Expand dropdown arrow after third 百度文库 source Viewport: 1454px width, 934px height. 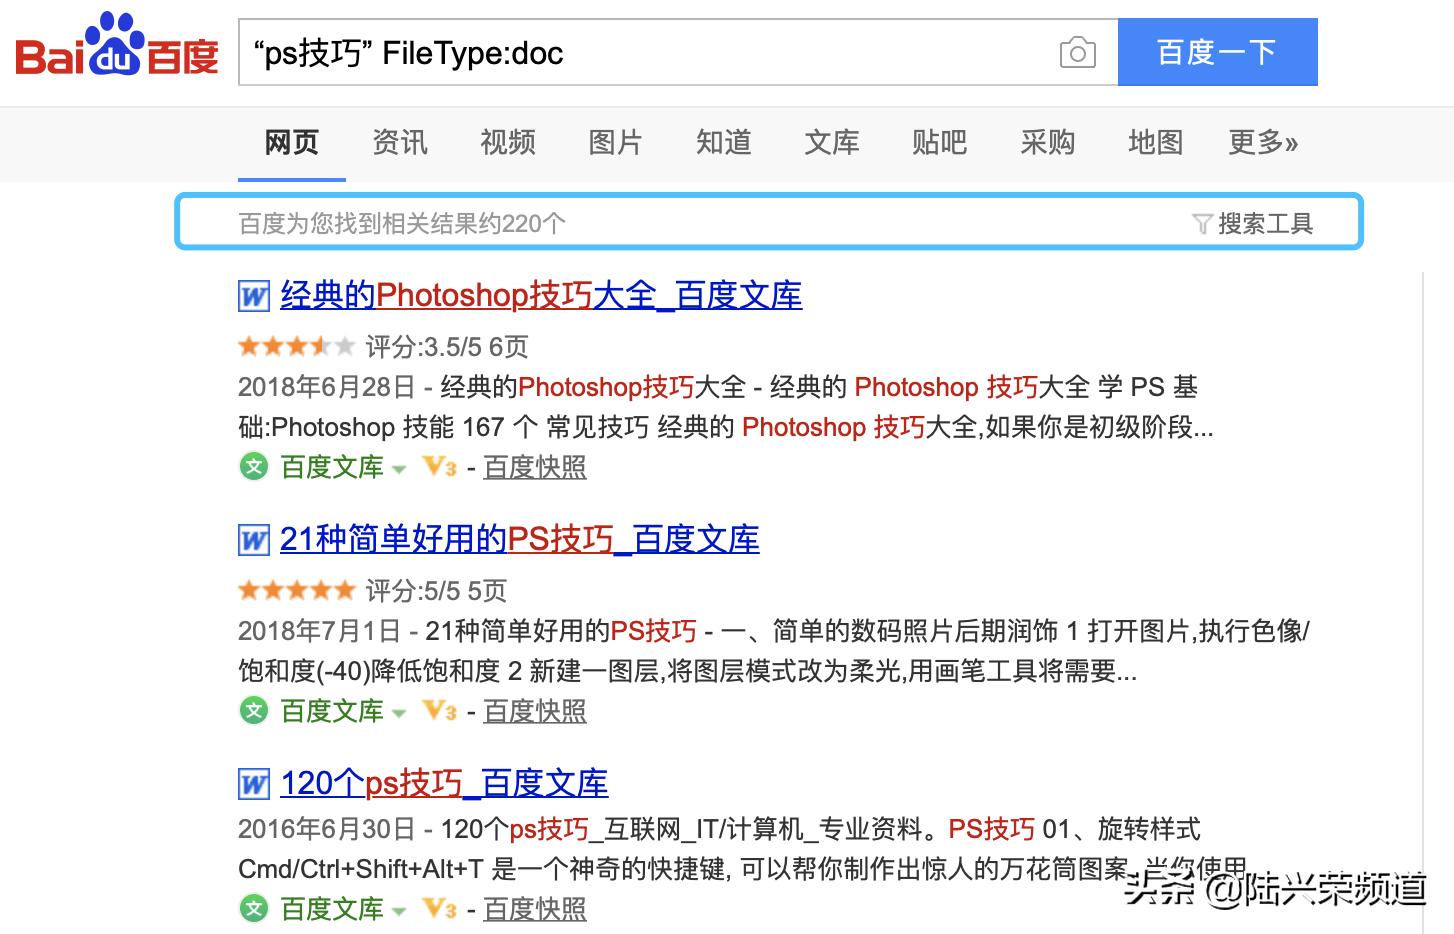coord(399,910)
